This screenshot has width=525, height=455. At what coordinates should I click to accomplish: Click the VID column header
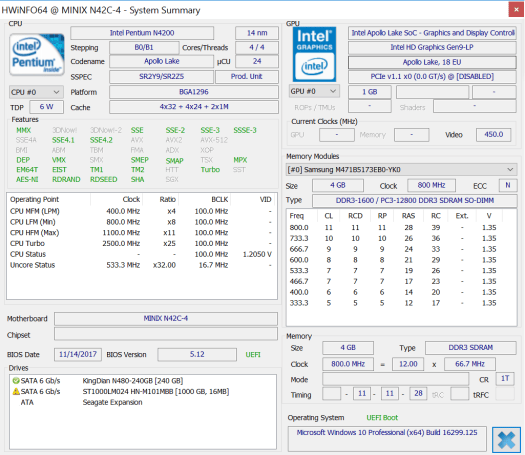254,200
